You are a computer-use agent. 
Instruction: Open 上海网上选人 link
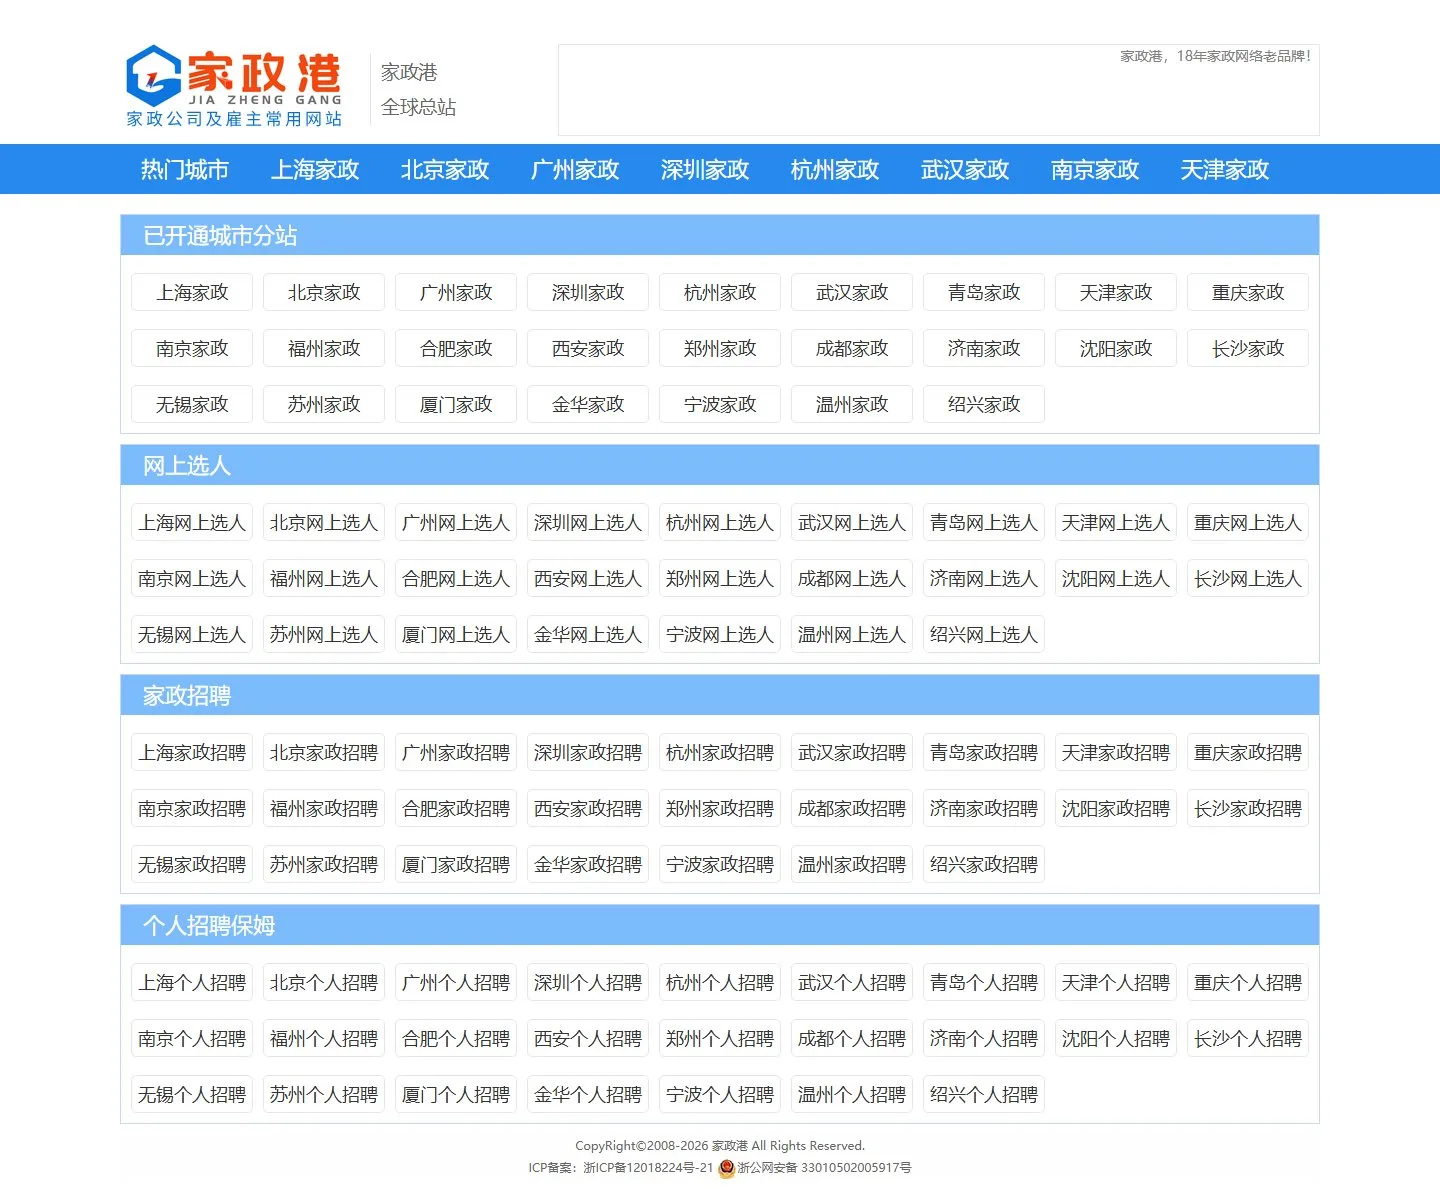coord(192,522)
